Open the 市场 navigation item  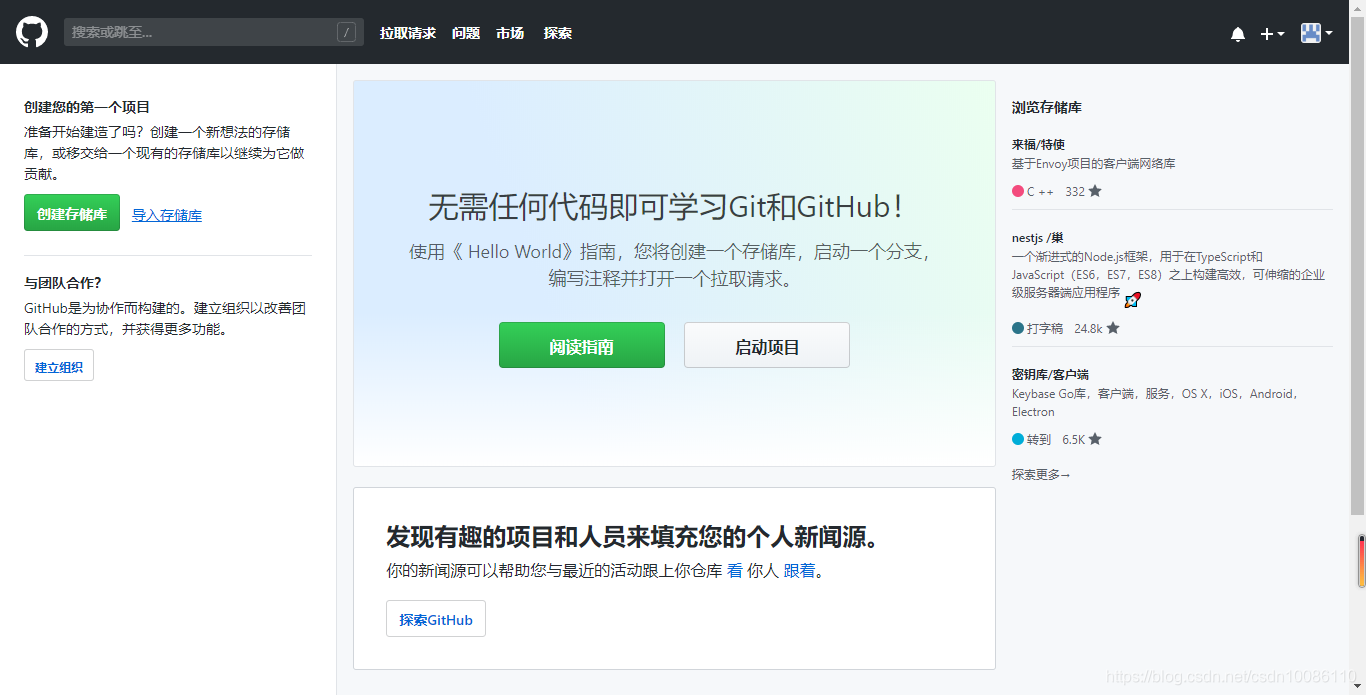[510, 32]
